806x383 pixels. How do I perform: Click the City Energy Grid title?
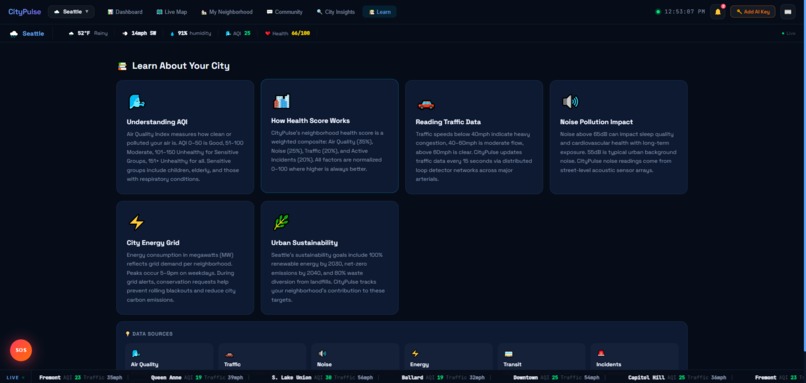[153, 243]
